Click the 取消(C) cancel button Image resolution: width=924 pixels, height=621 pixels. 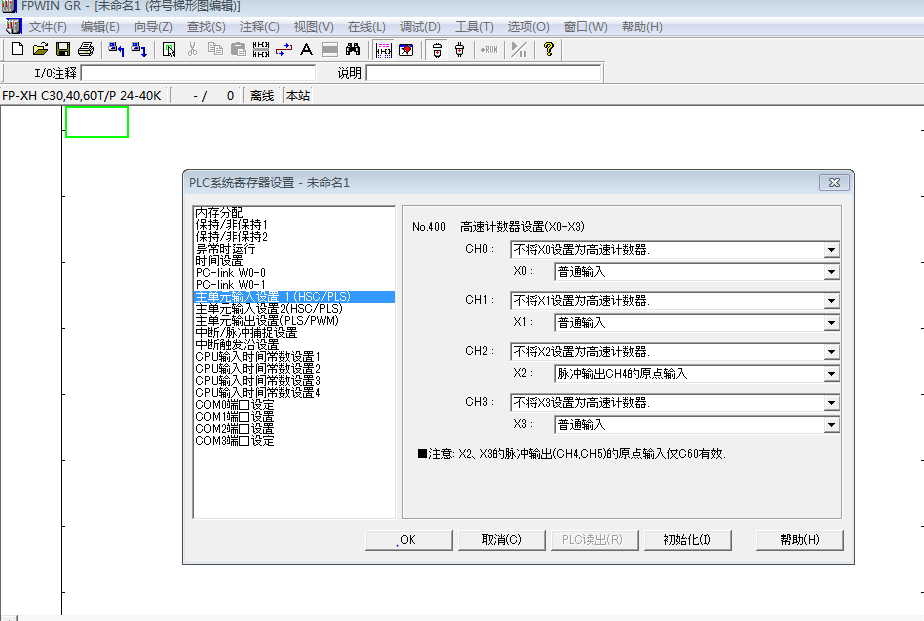coord(501,540)
